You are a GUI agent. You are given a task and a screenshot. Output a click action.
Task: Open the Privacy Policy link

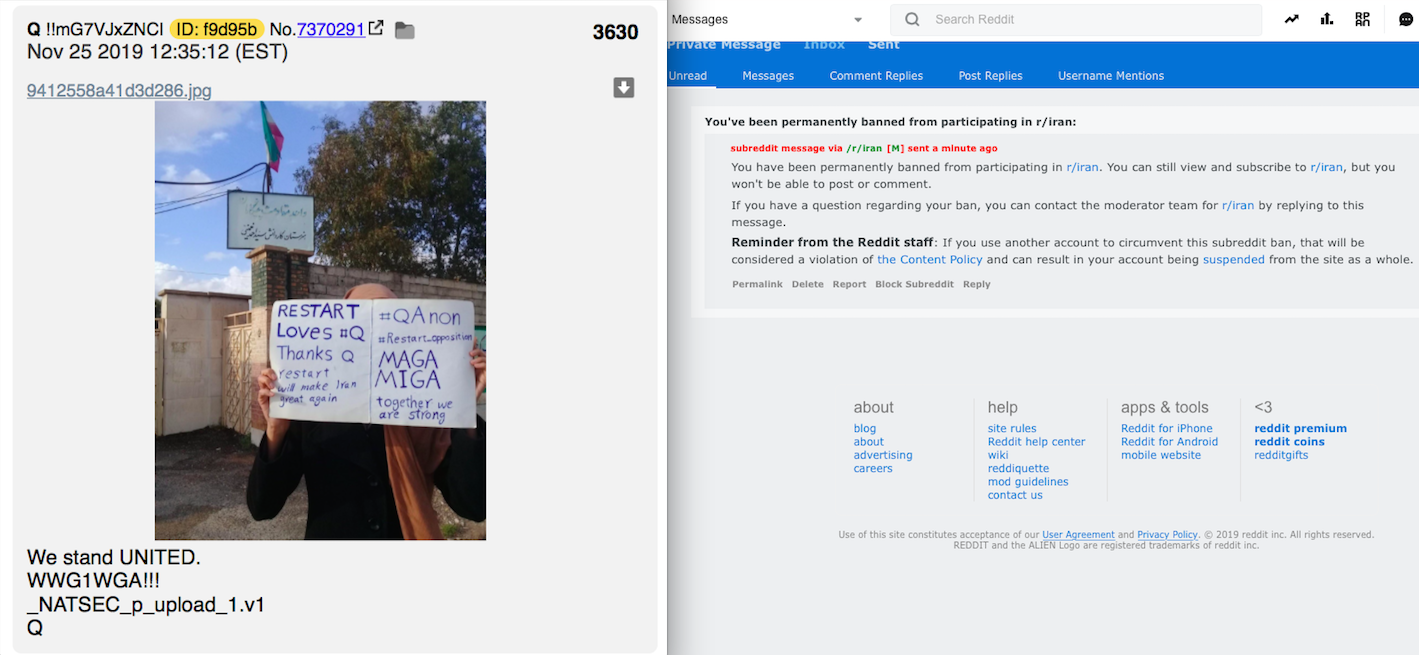1167,535
